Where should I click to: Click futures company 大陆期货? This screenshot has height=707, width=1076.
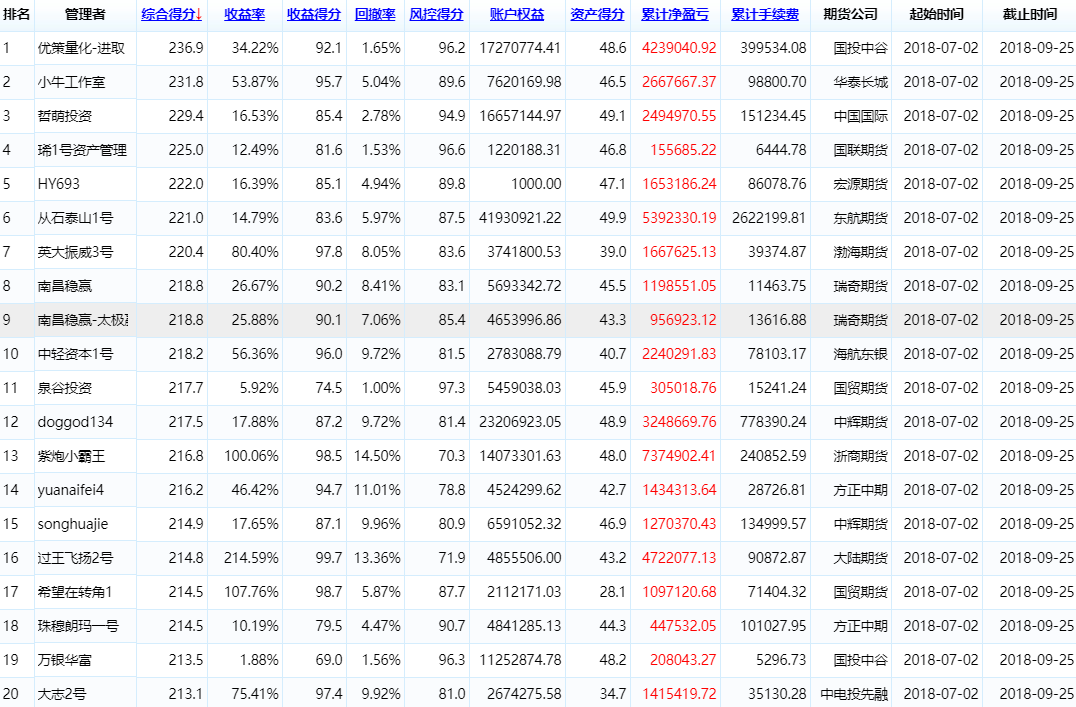(861, 558)
